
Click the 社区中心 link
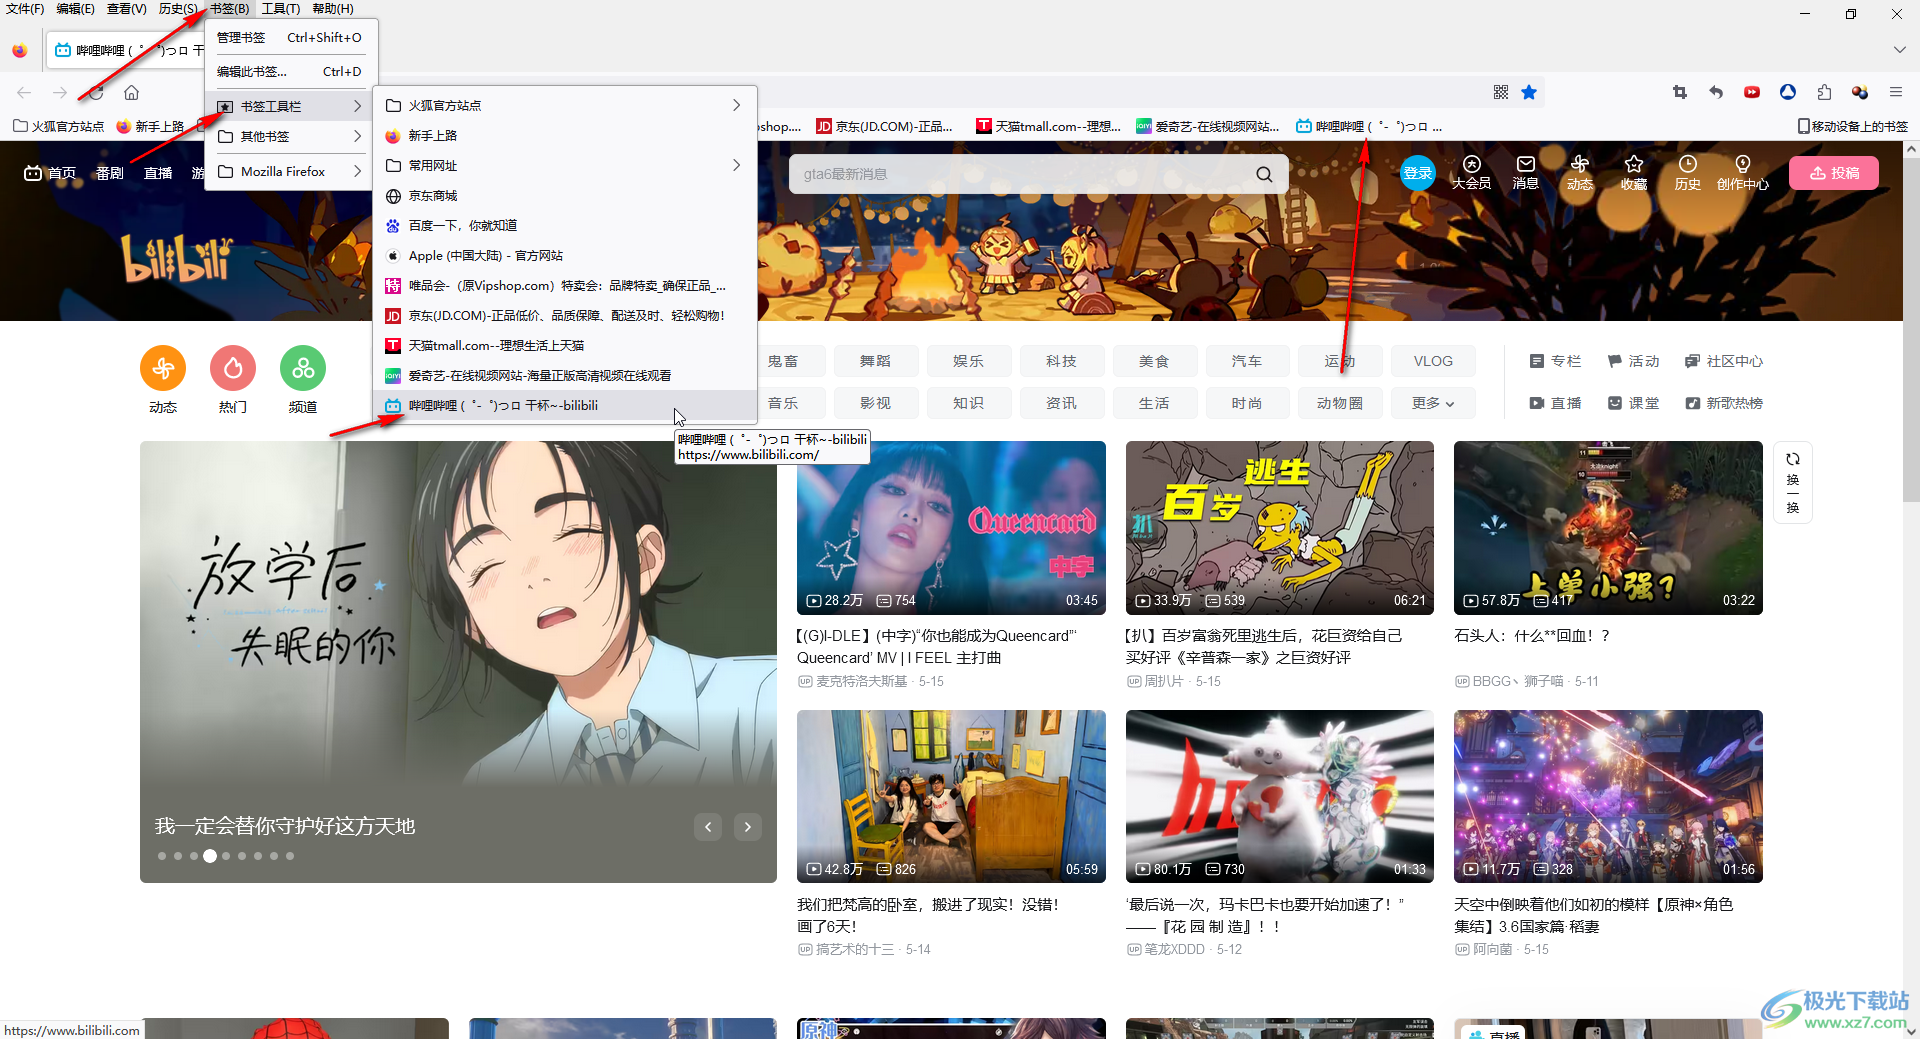1724,361
